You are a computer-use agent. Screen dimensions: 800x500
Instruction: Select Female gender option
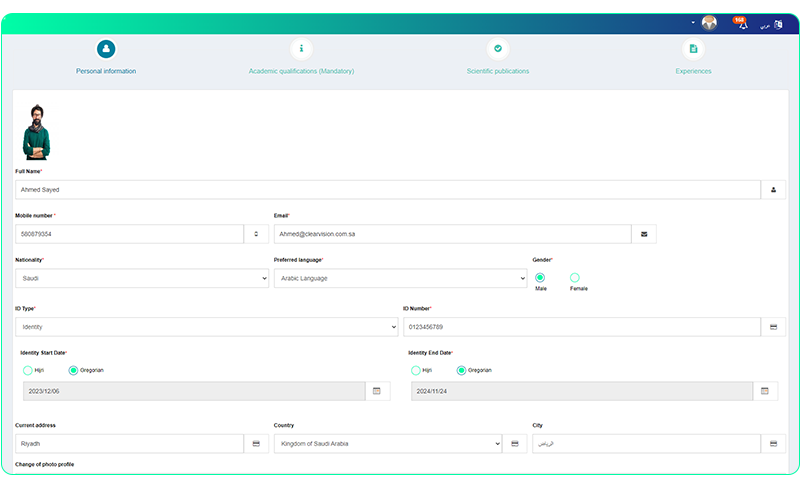[575, 277]
